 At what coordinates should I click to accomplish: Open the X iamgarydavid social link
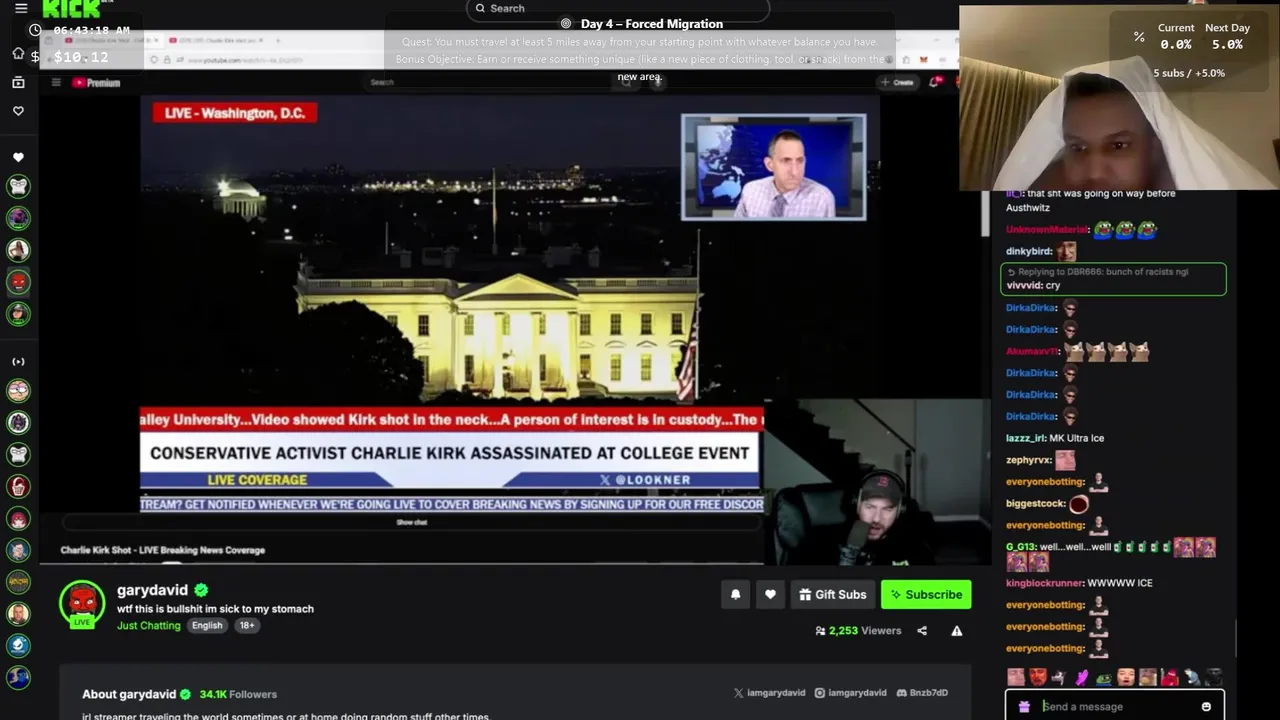[x=769, y=692]
